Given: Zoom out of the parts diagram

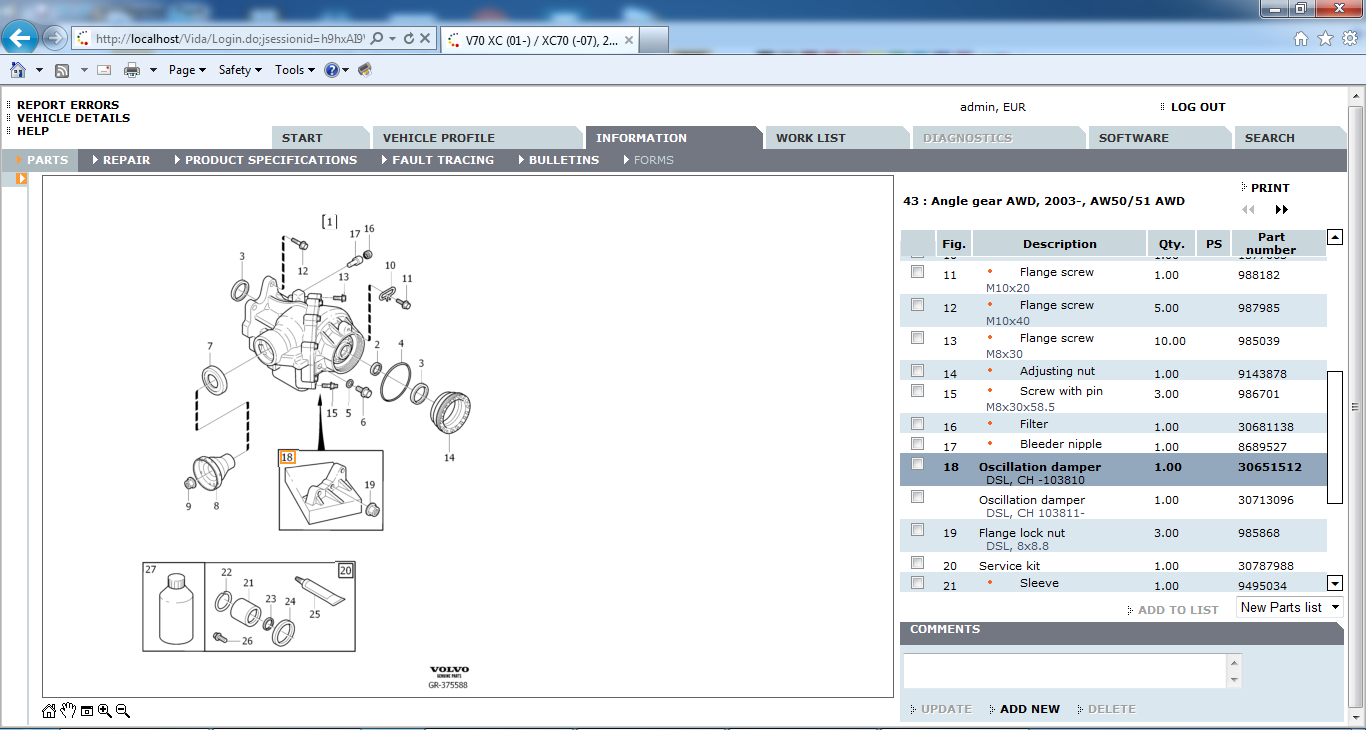Looking at the screenshot, I should 123,711.
